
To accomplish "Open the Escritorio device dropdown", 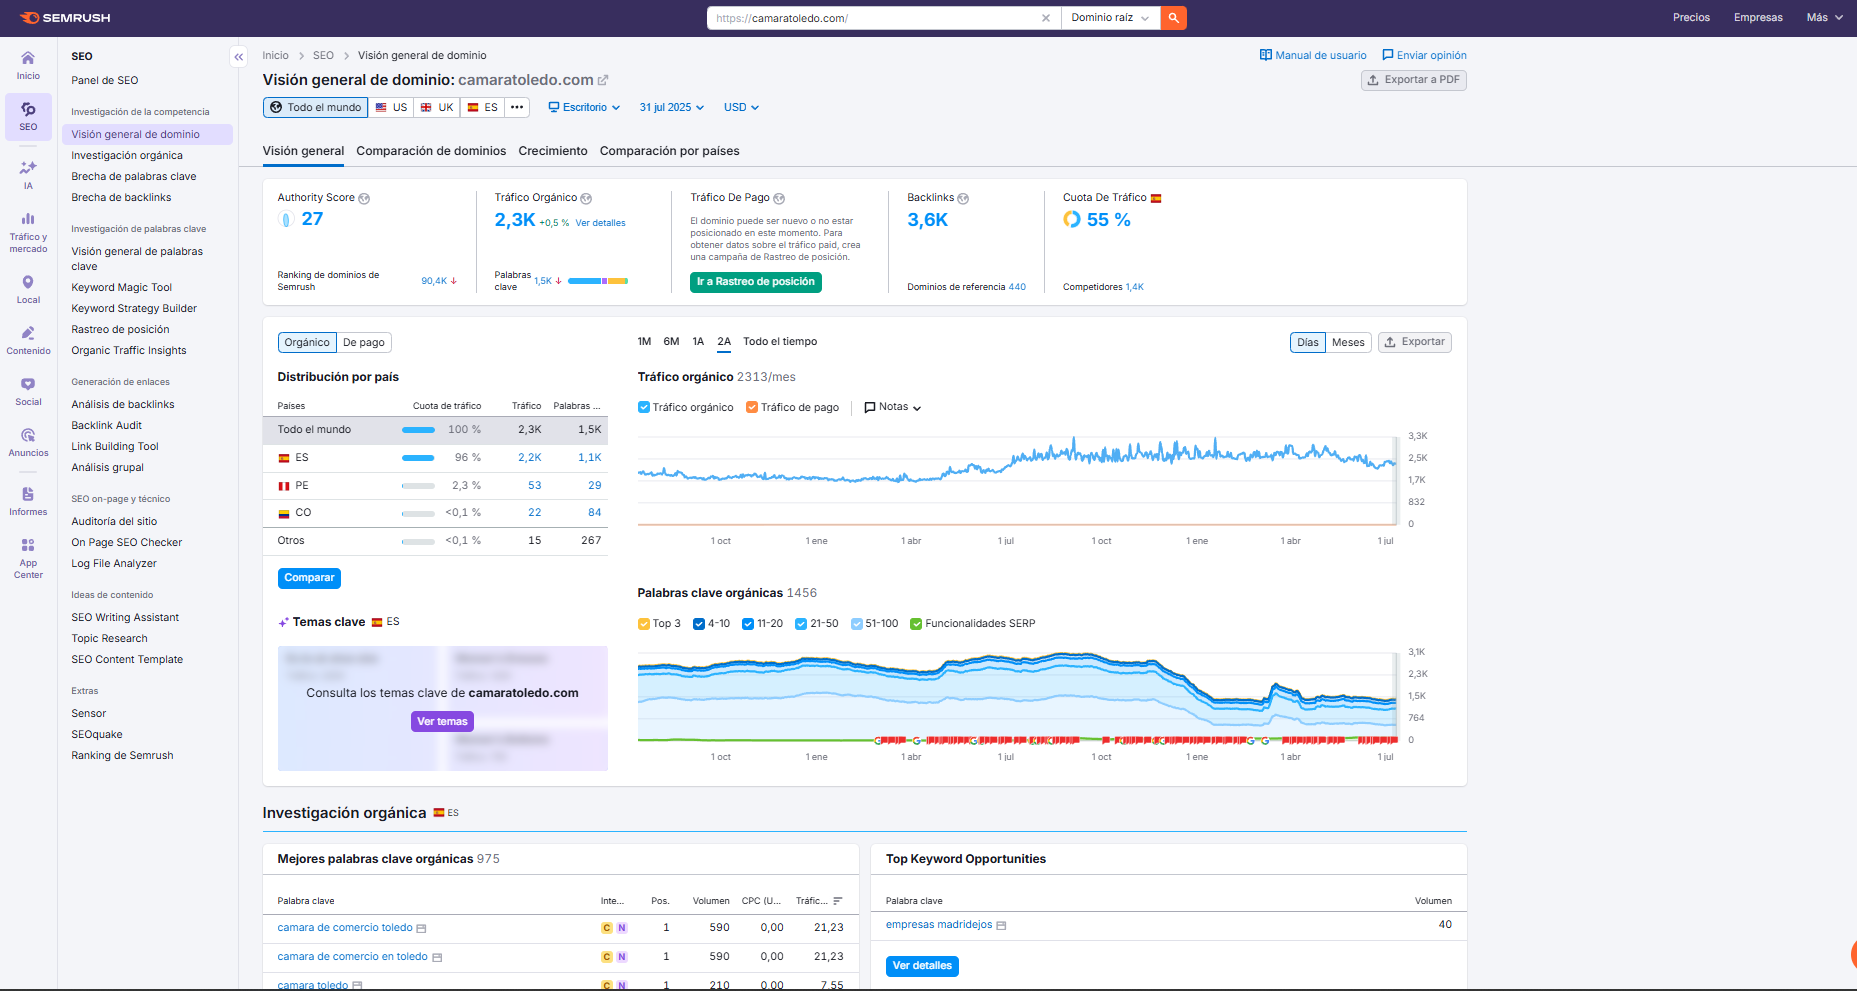I will (584, 108).
